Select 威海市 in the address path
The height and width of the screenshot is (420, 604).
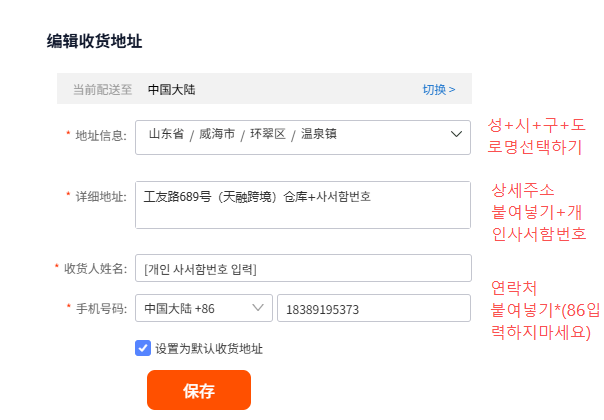(x=217, y=134)
